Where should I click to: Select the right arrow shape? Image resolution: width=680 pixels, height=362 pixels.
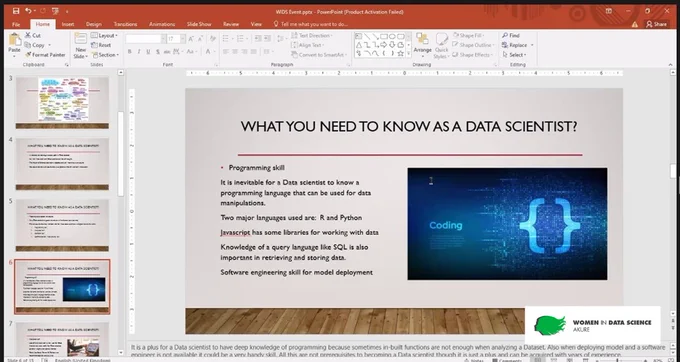pos(384,45)
